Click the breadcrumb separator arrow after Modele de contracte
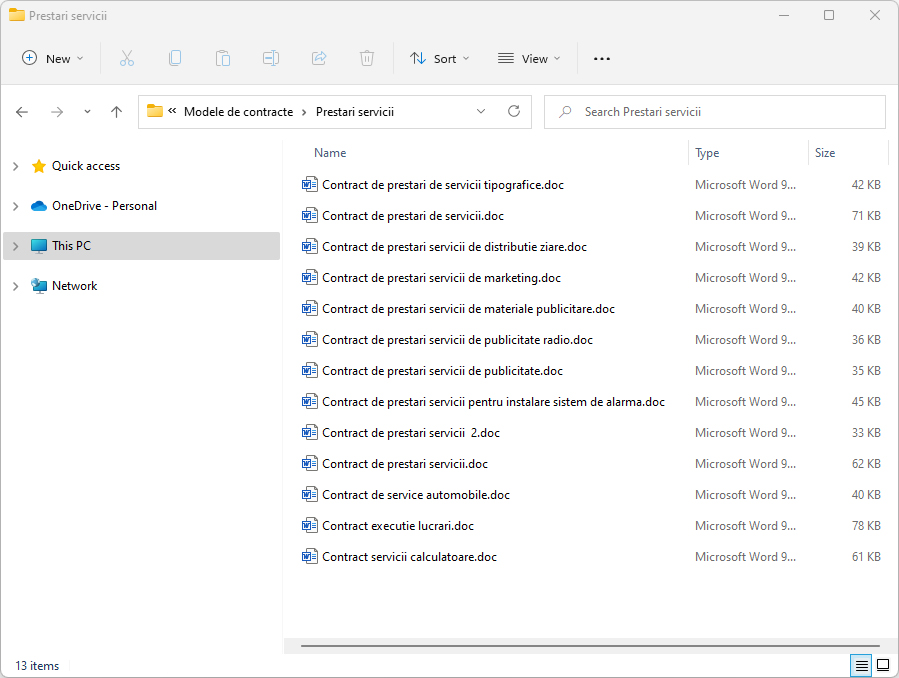 point(304,112)
